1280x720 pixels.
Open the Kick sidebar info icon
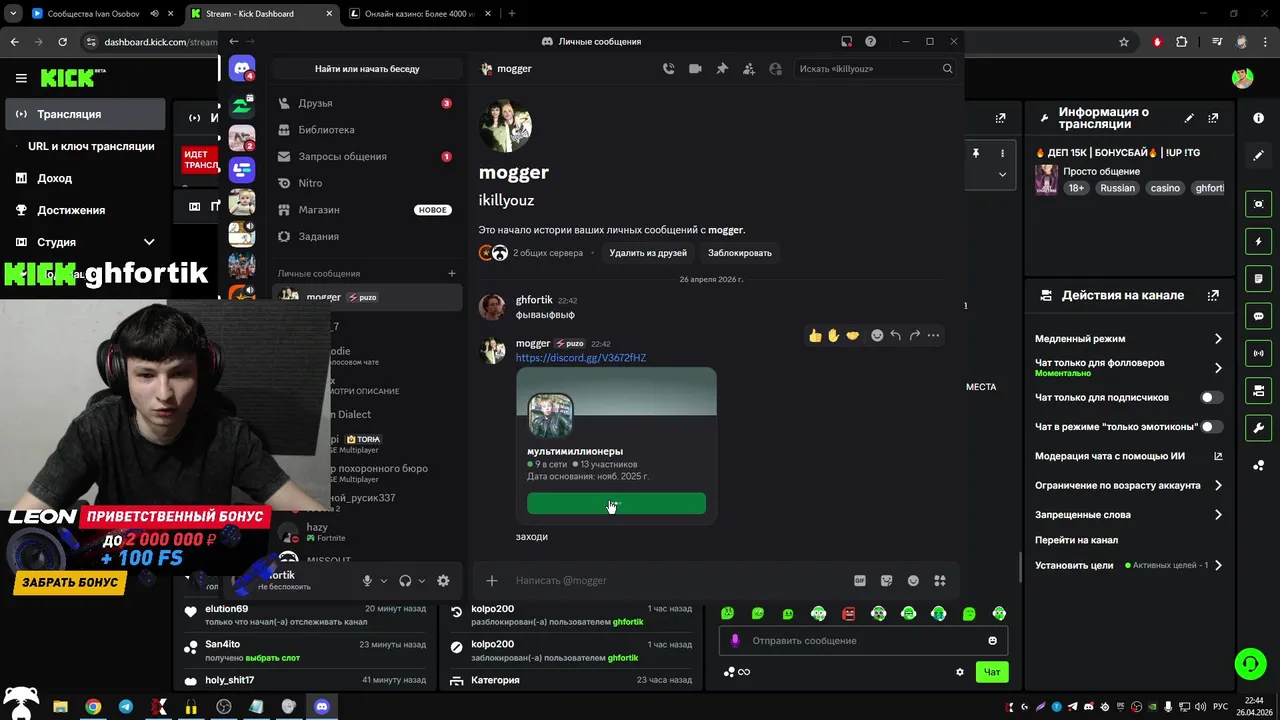(1258, 118)
